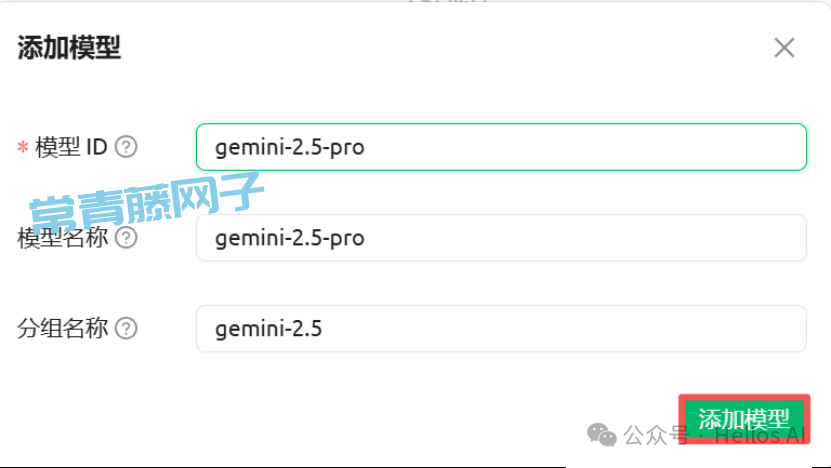Screen dimensions: 831x468
Task: Click the 模型名称 label text
Action: pyautogui.click(x=63, y=238)
